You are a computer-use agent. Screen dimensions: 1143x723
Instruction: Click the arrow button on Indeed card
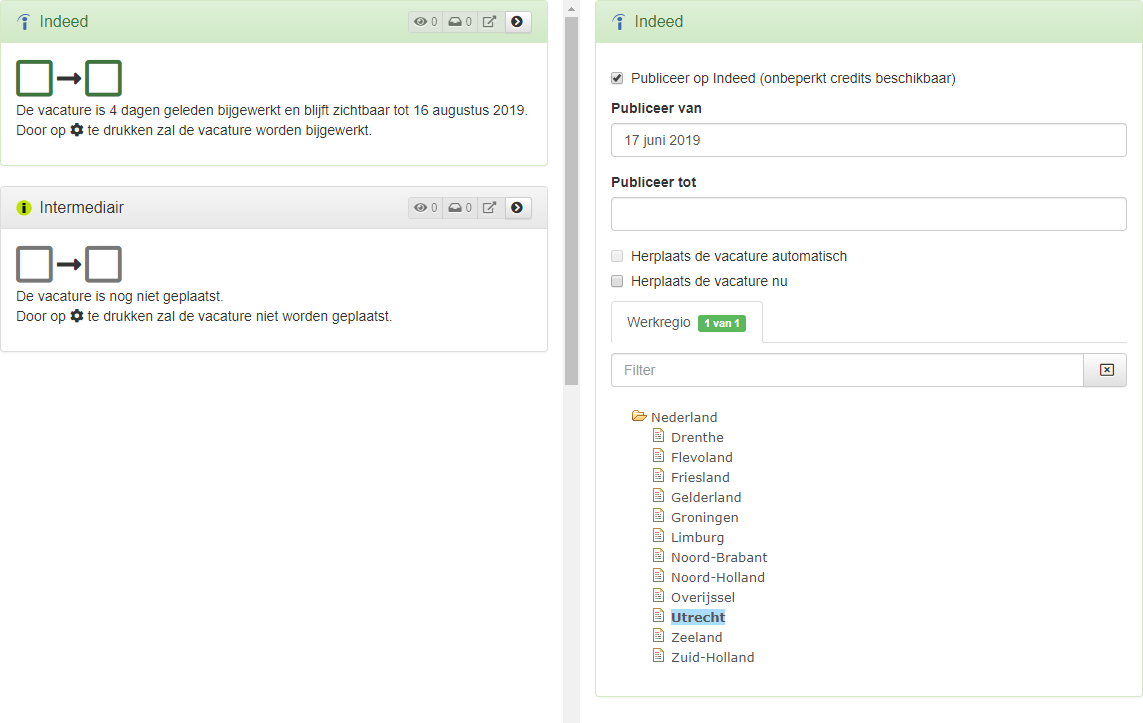(517, 22)
